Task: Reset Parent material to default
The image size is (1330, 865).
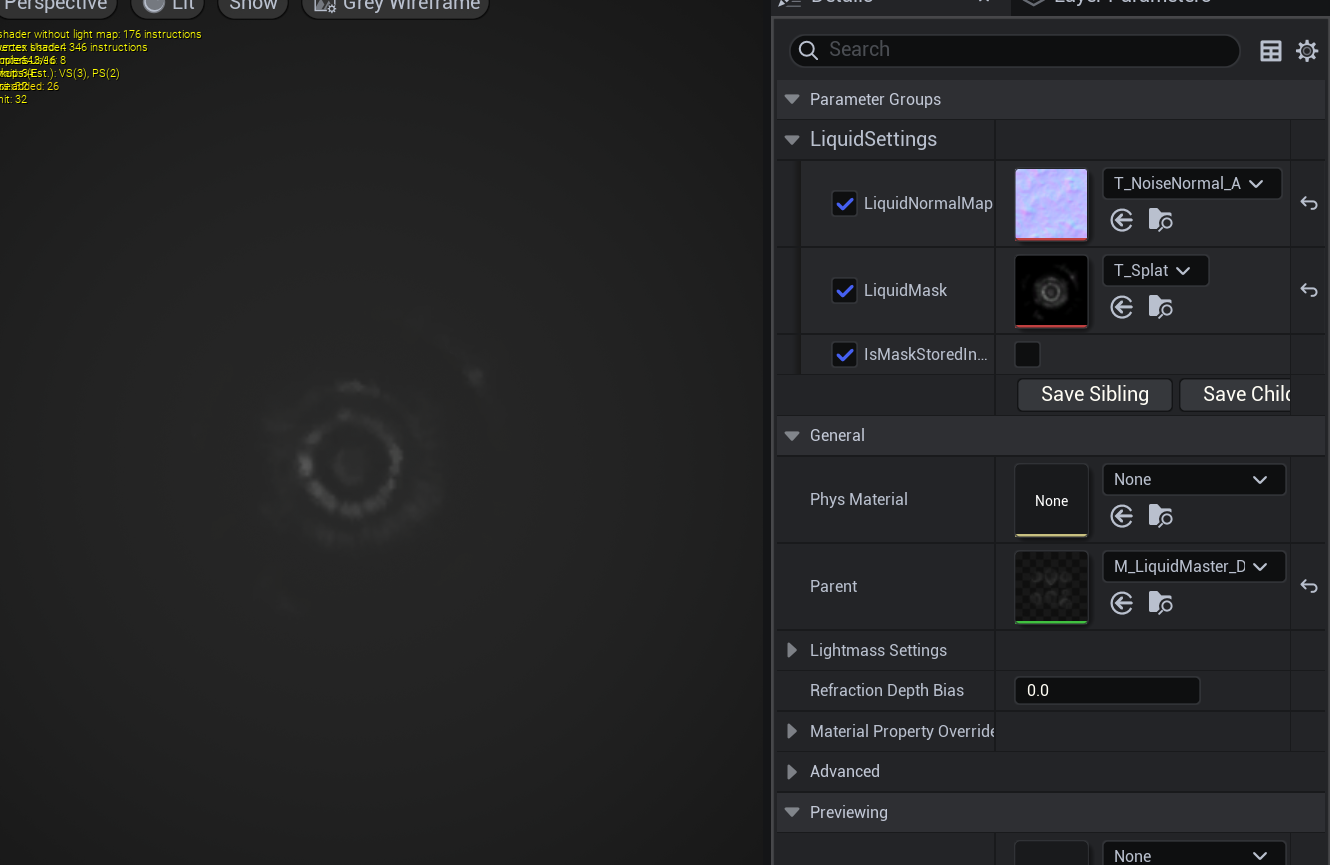Action: tap(1309, 586)
